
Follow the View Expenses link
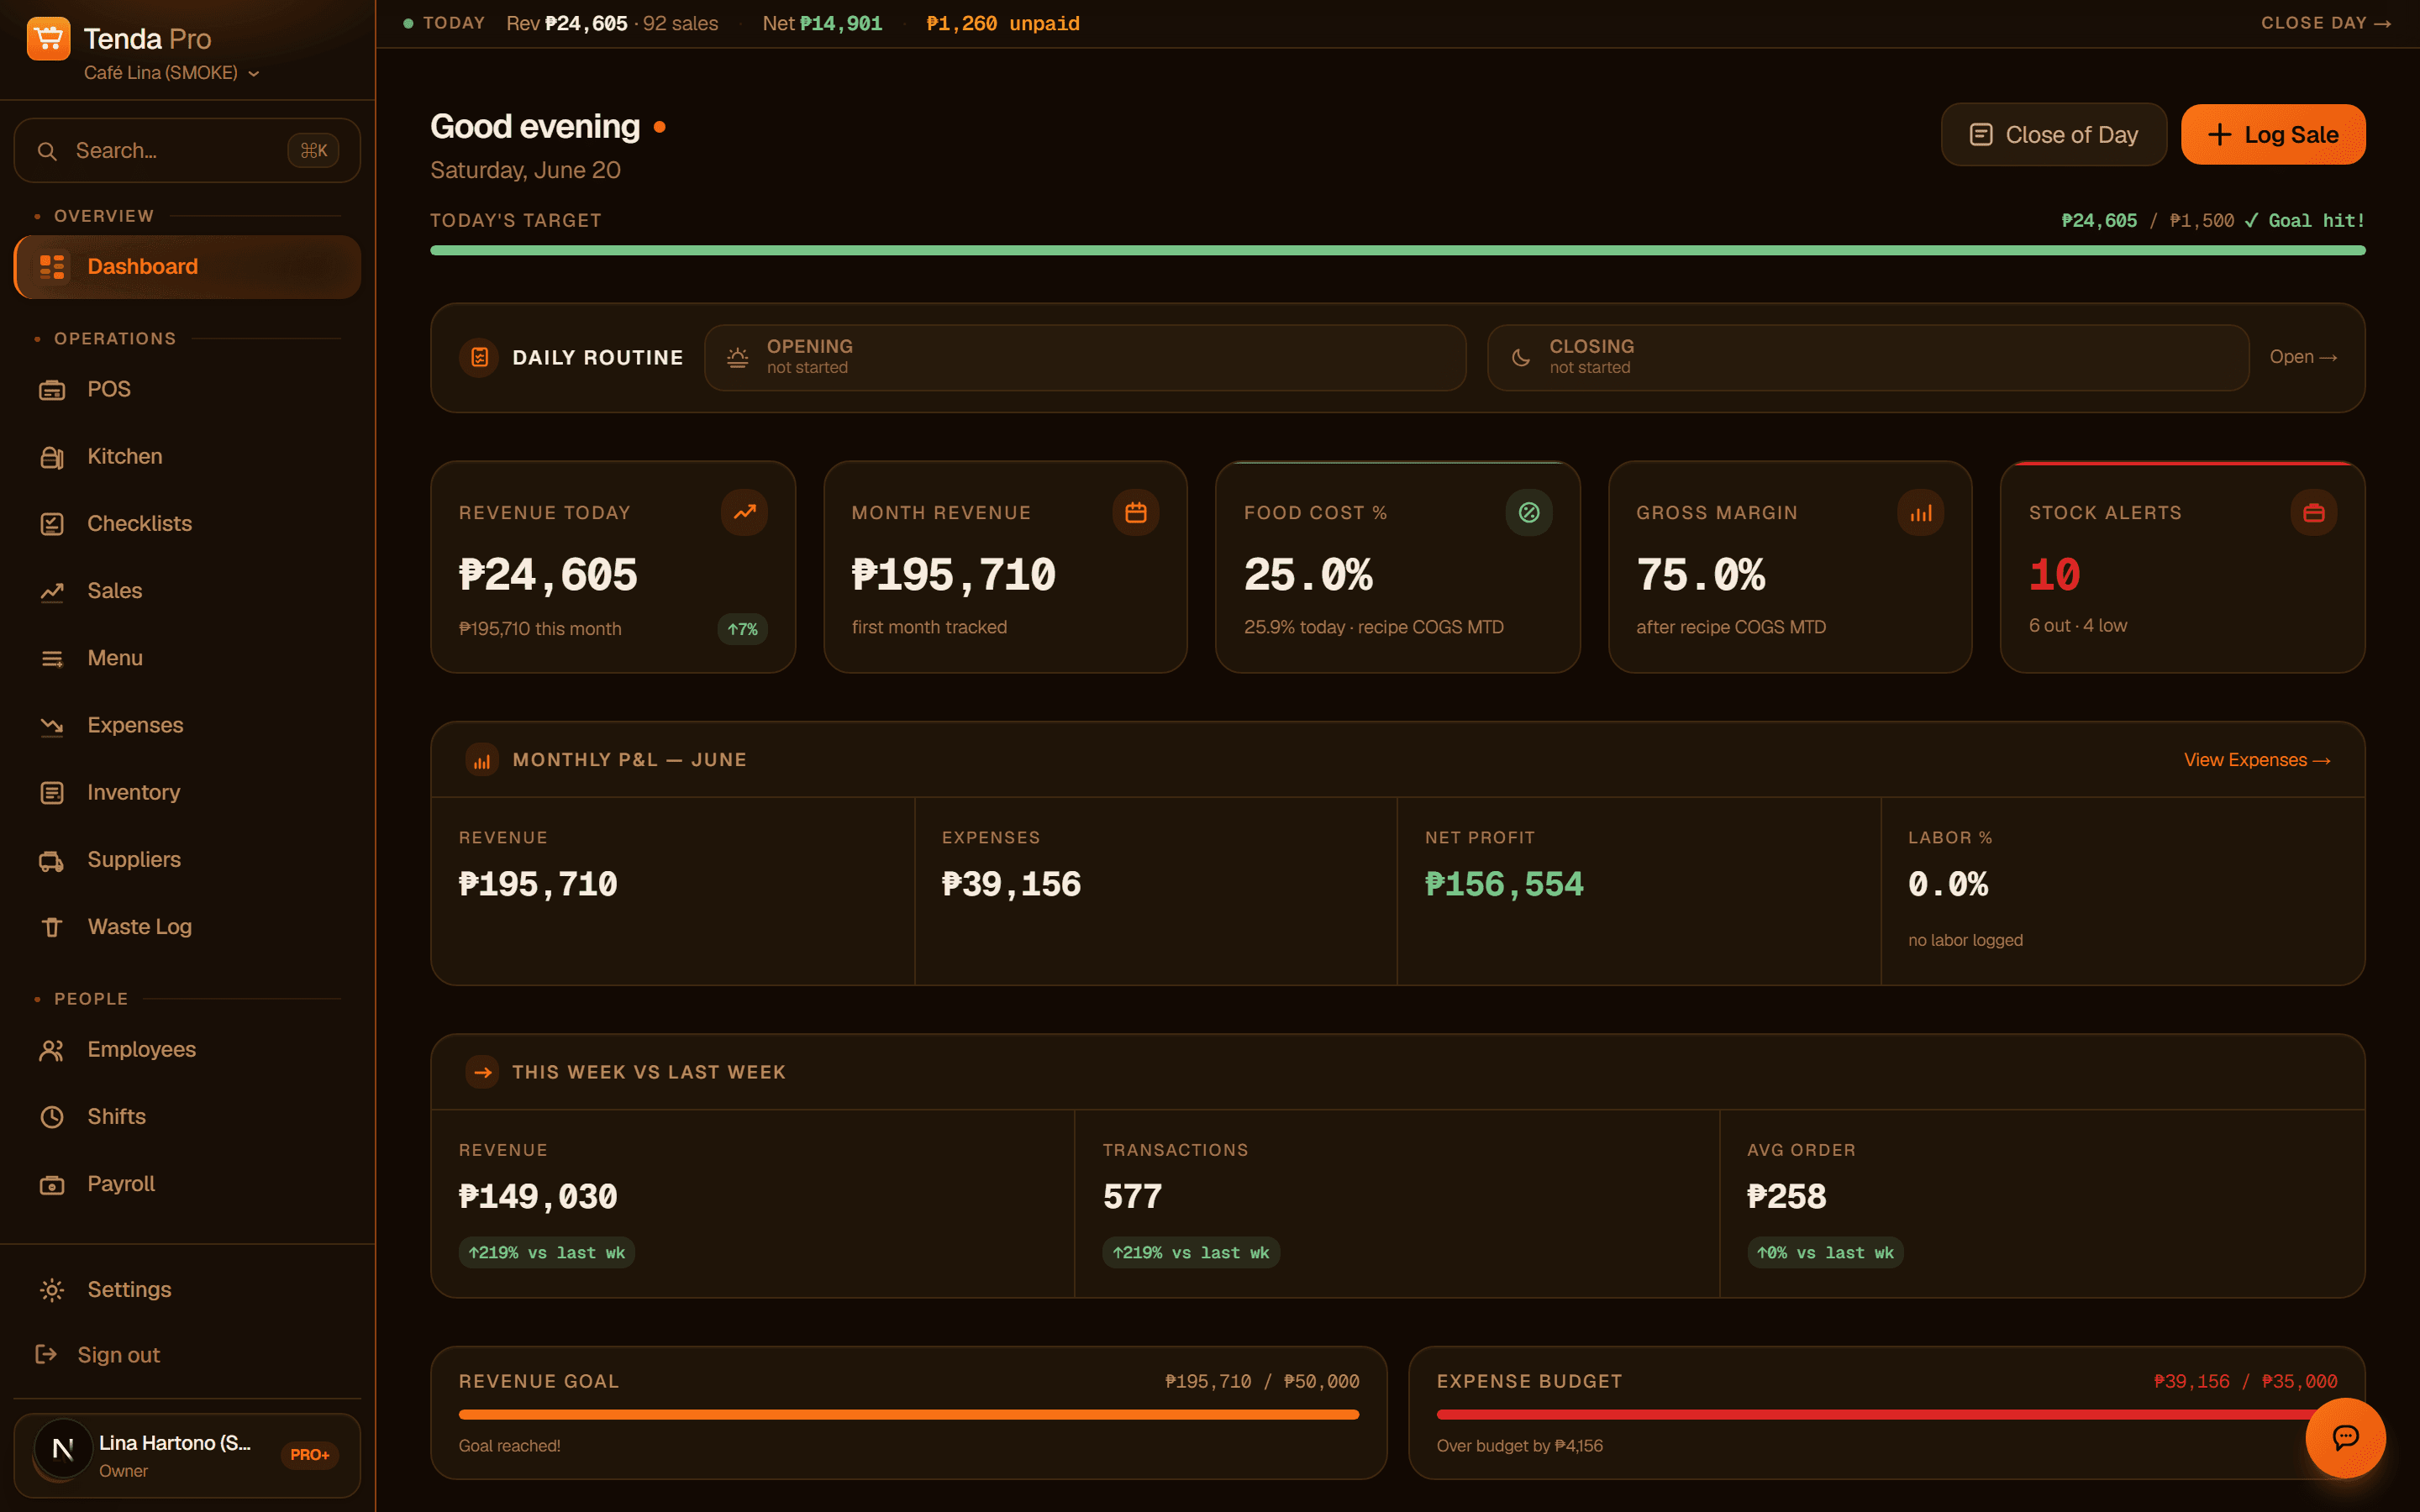(x=2257, y=760)
